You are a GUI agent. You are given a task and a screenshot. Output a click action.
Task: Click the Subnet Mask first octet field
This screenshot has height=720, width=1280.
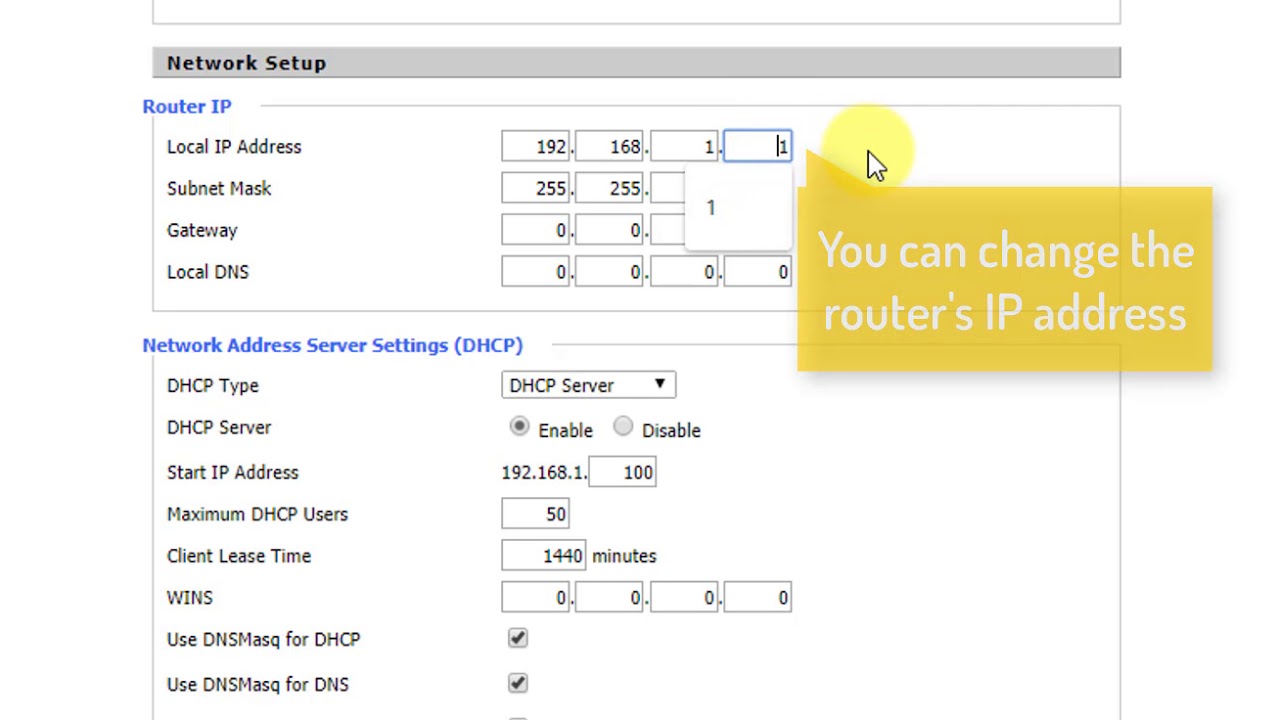pyautogui.click(x=536, y=189)
